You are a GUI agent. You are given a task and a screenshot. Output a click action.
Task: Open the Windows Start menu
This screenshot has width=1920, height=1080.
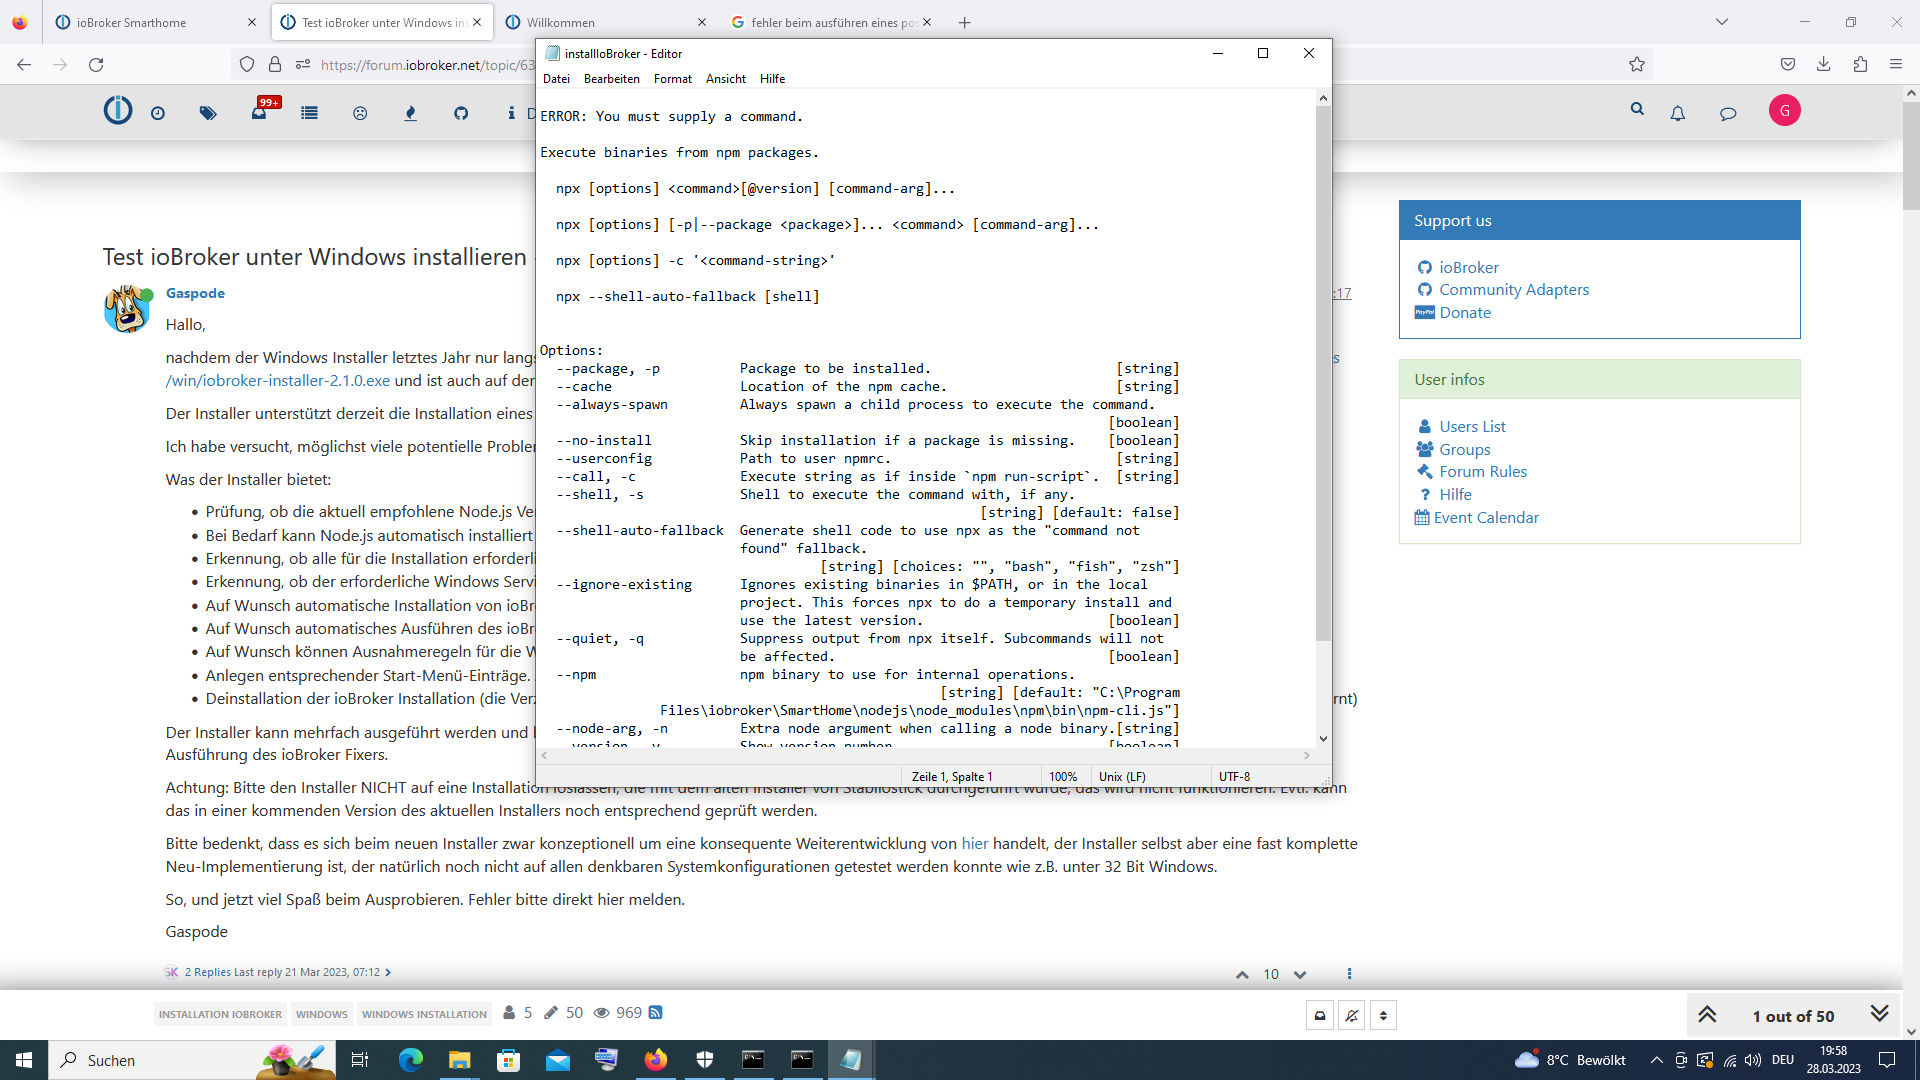[24, 1060]
